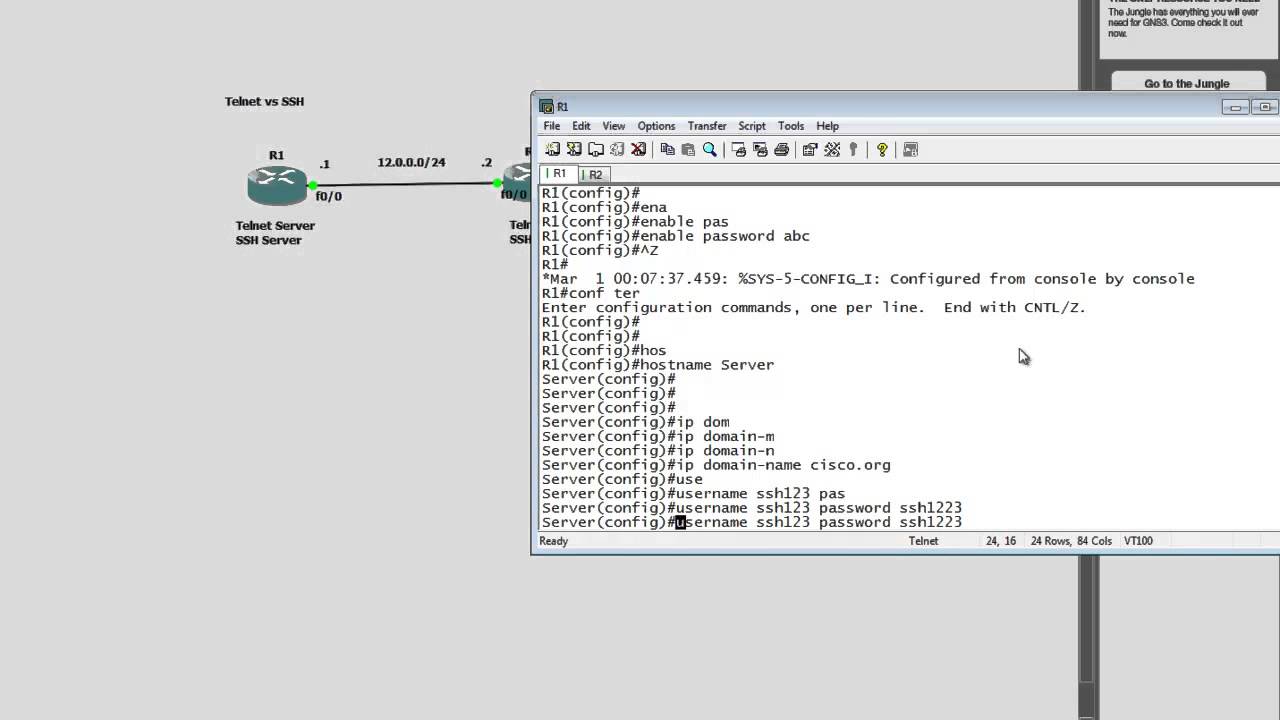Switch to the R1 session tab

558,174
